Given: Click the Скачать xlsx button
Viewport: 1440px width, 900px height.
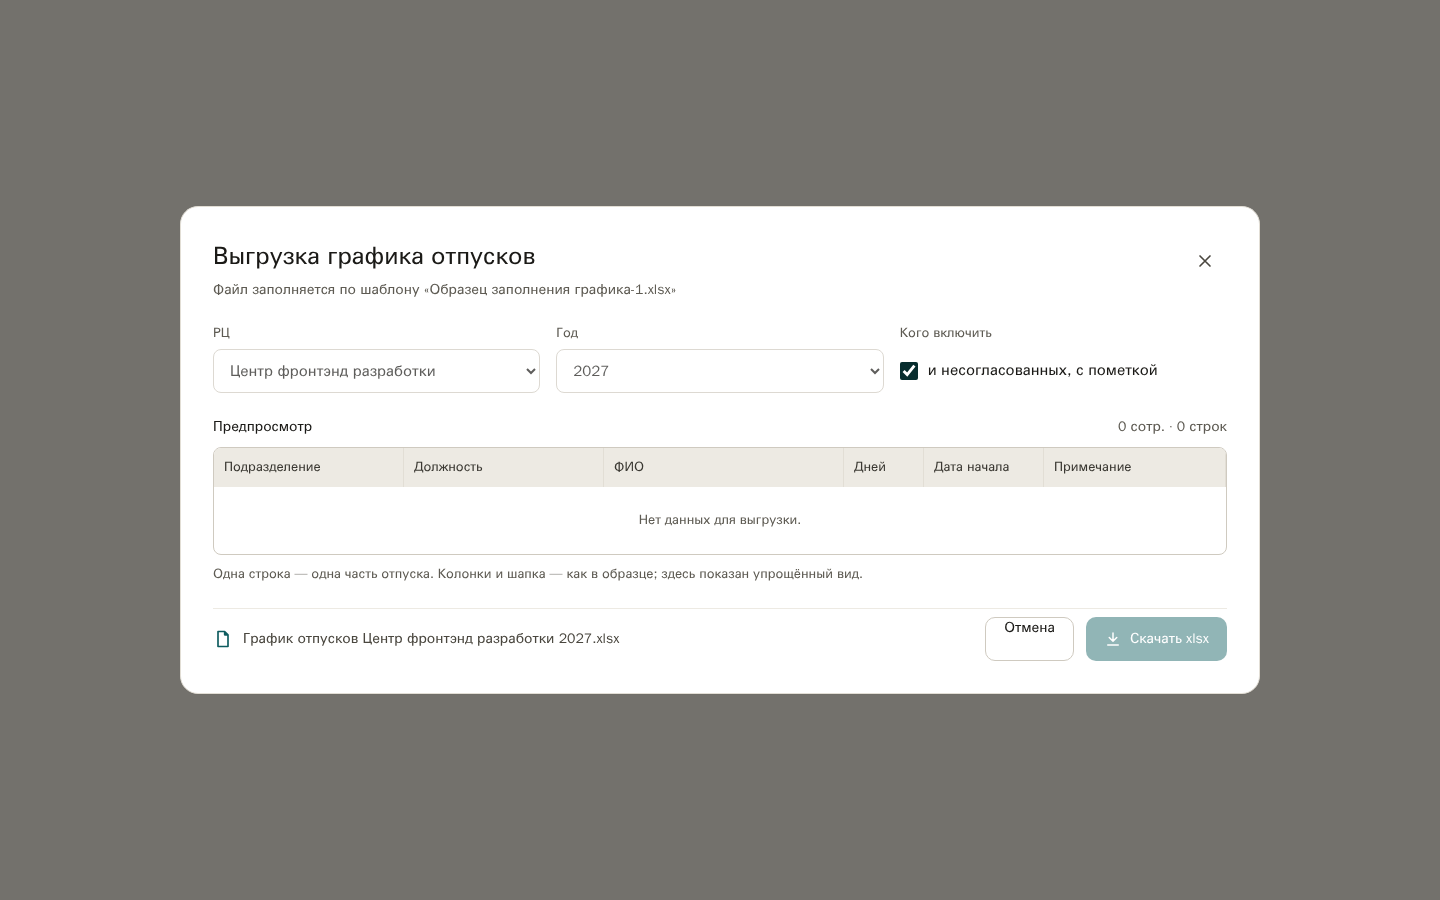Looking at the screenshot, I should coord(1156,639).
